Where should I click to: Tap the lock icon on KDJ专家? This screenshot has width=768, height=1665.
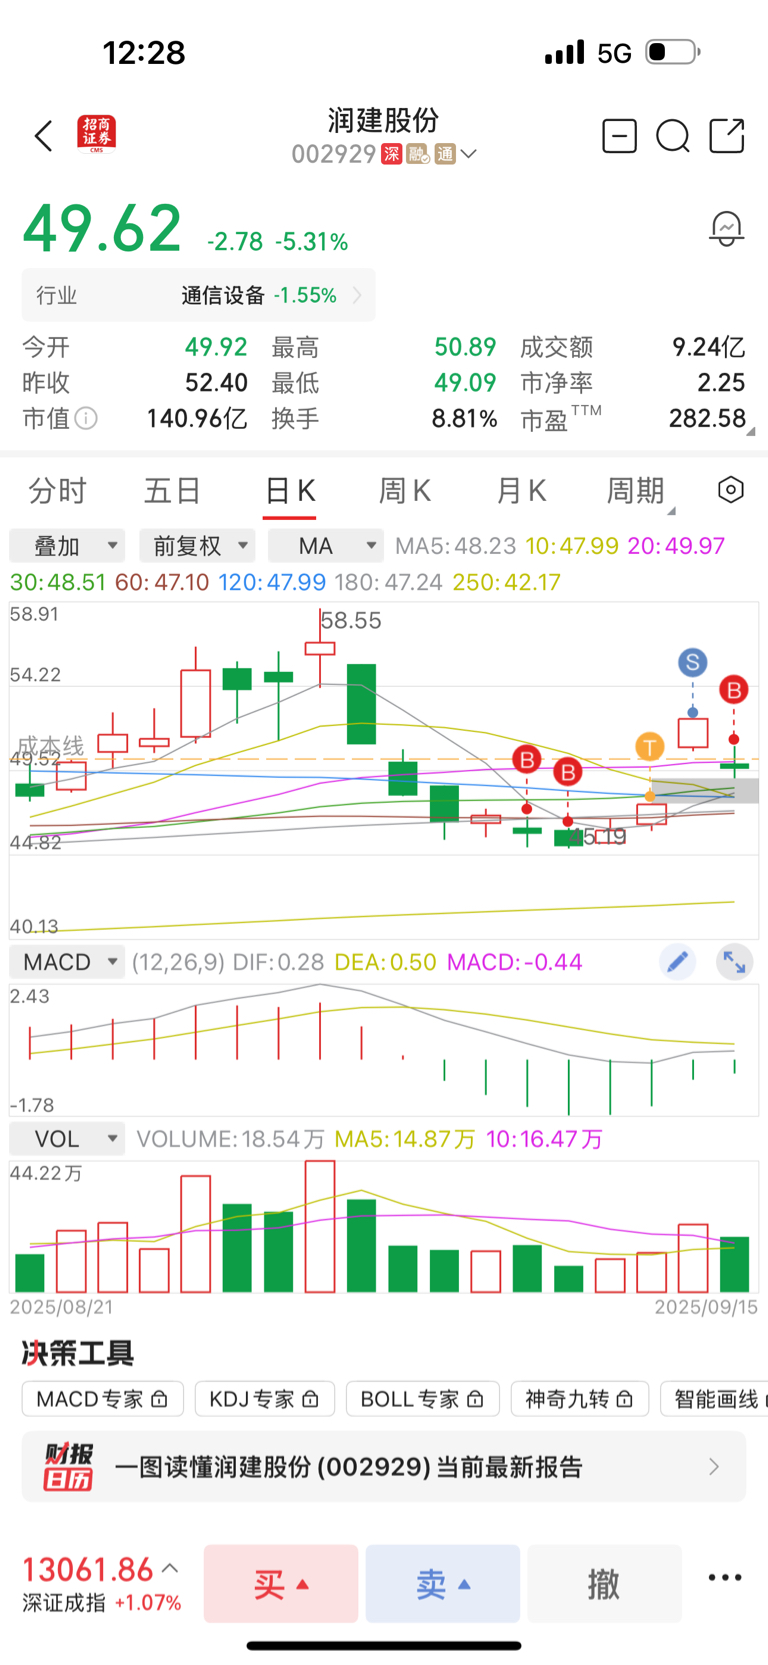pos(310,1399)
